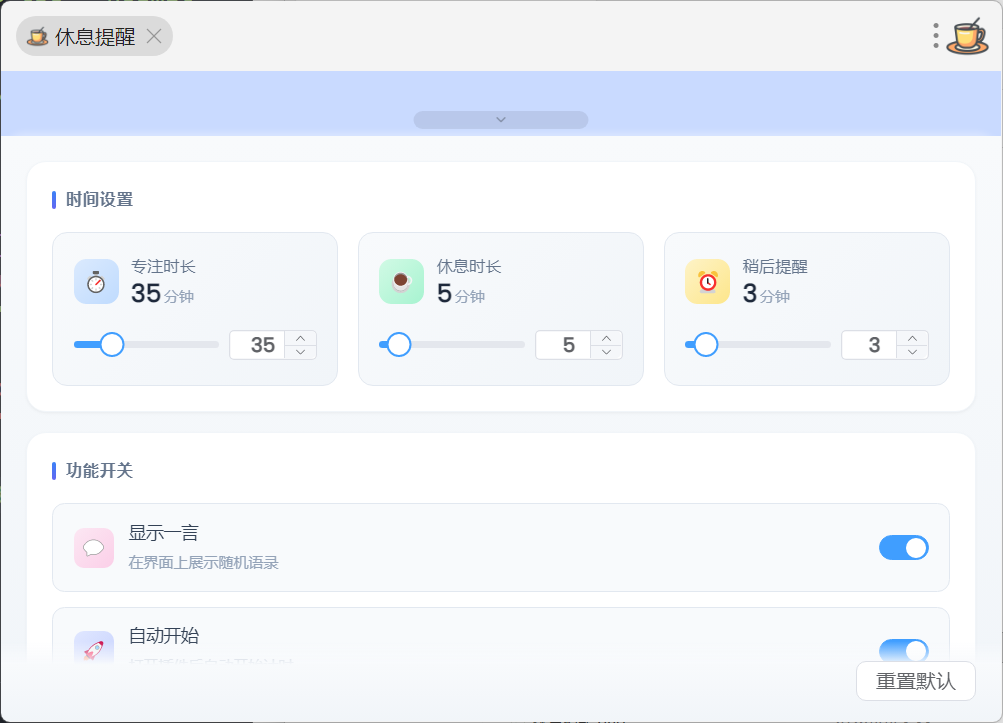Click the 稍后提醒 input field showing 3
The image size is (1003, 723).
click(869, 346)
